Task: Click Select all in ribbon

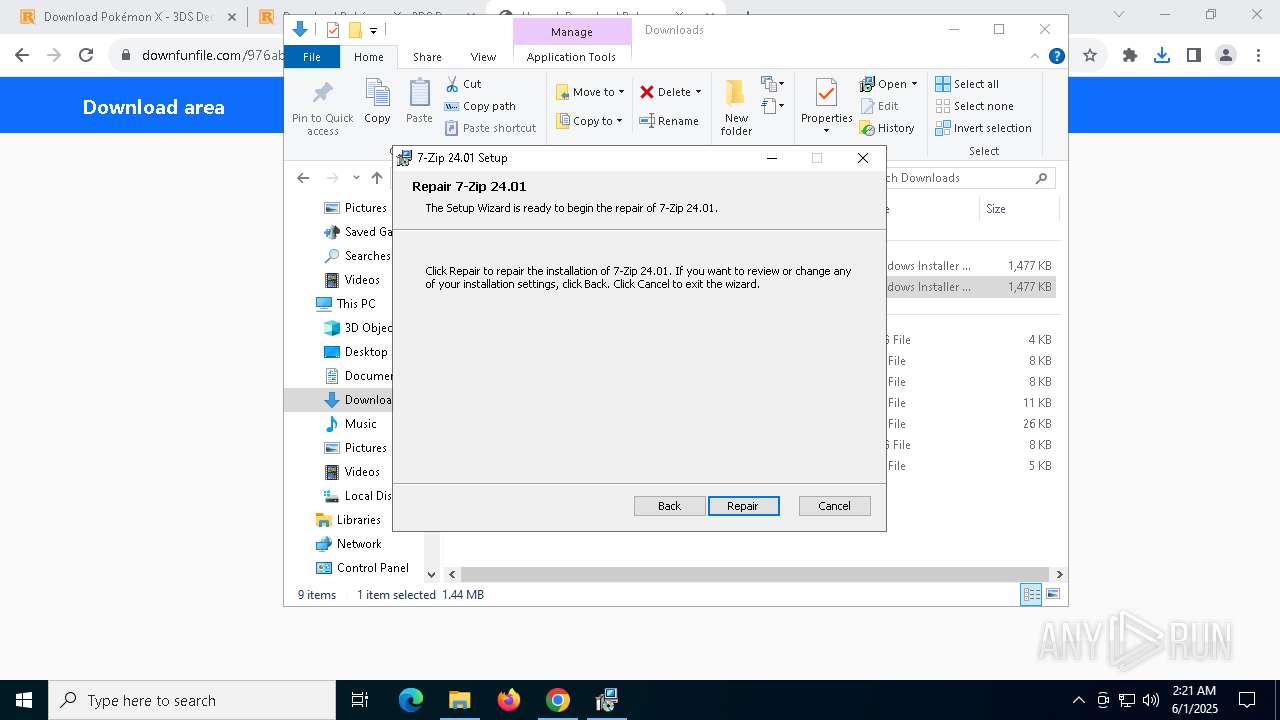Action: point(967,84)
